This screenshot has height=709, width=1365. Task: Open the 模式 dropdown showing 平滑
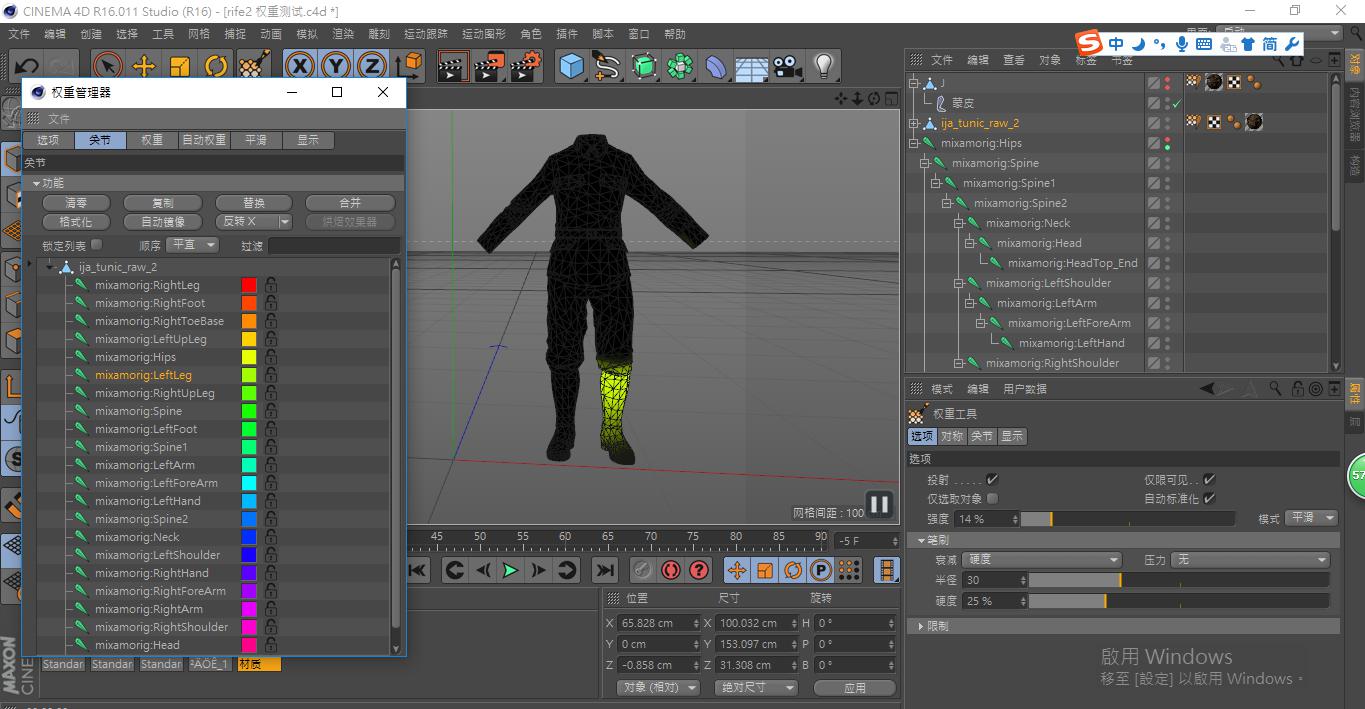(x=1311, y=519)
